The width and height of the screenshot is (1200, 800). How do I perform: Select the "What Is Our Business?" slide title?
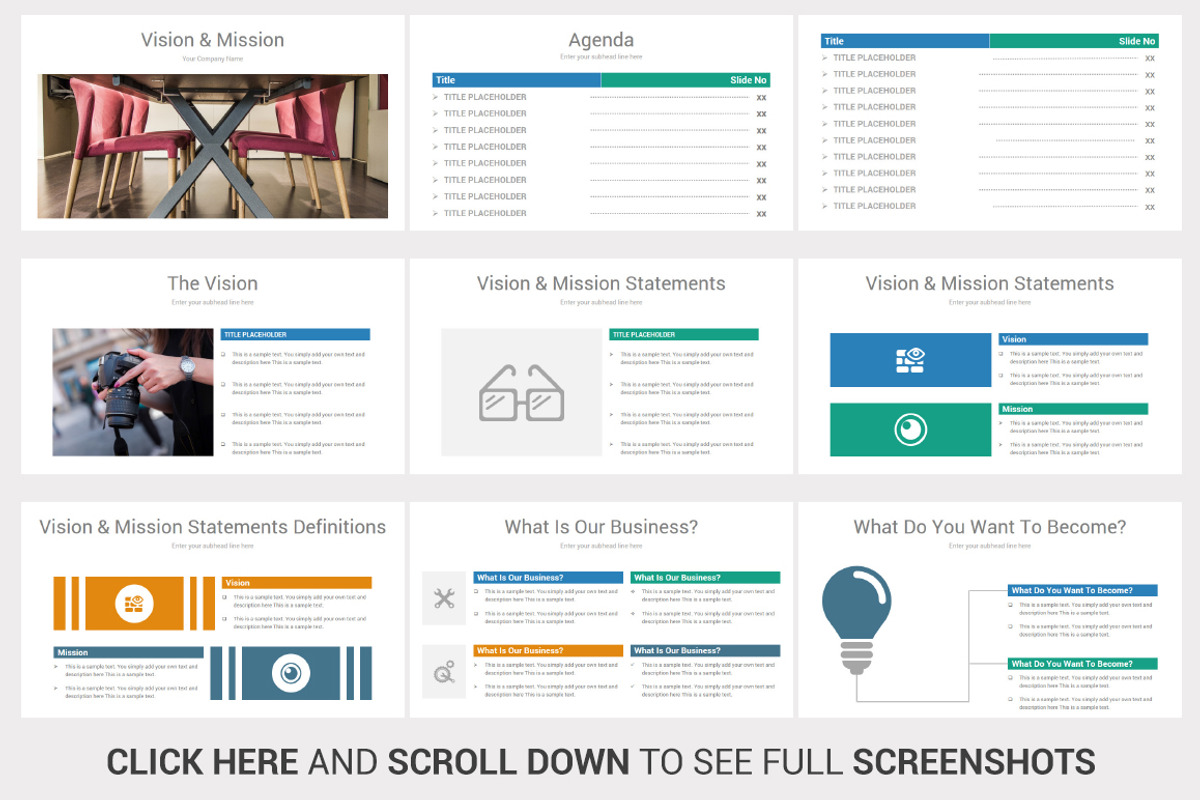tap(601, 527)
